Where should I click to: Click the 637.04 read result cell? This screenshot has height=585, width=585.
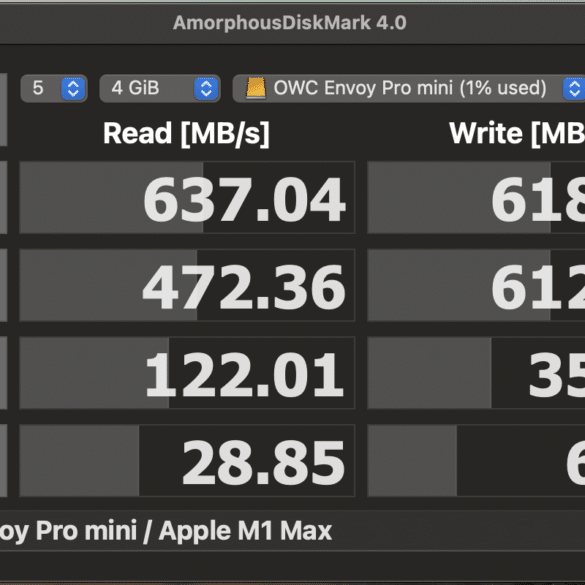(x=187, y=197)
